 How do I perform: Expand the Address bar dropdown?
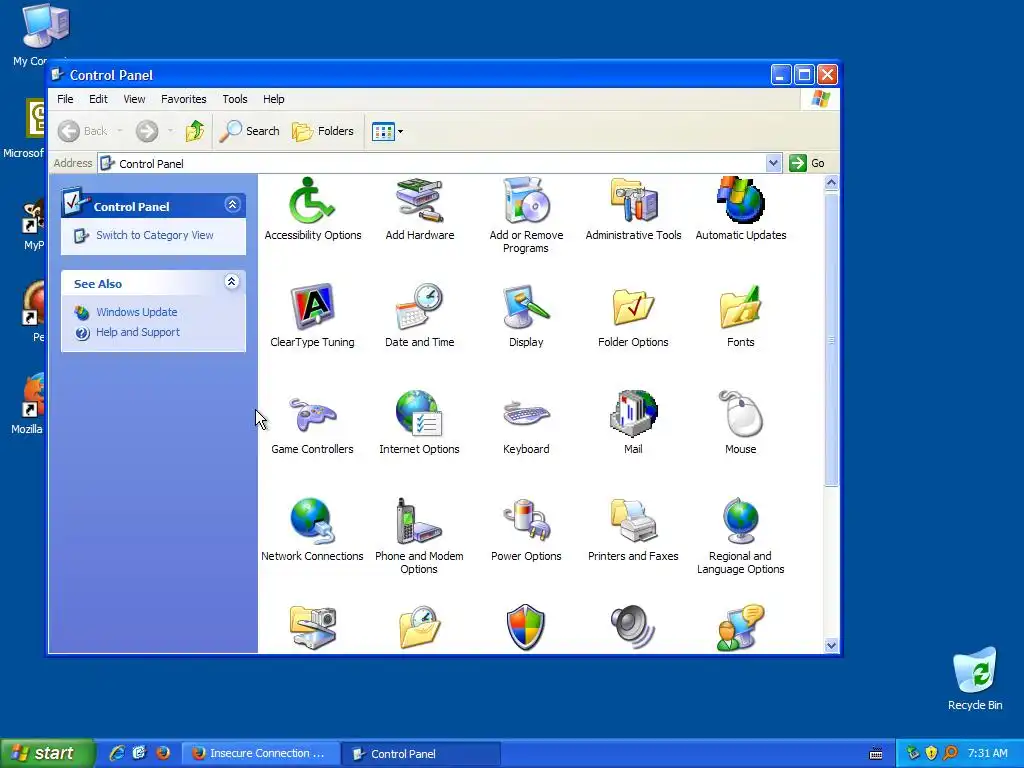773,163
